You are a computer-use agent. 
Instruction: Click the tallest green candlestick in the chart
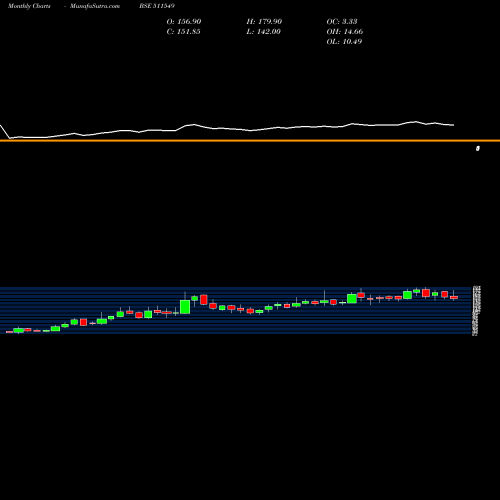point(185,307)
